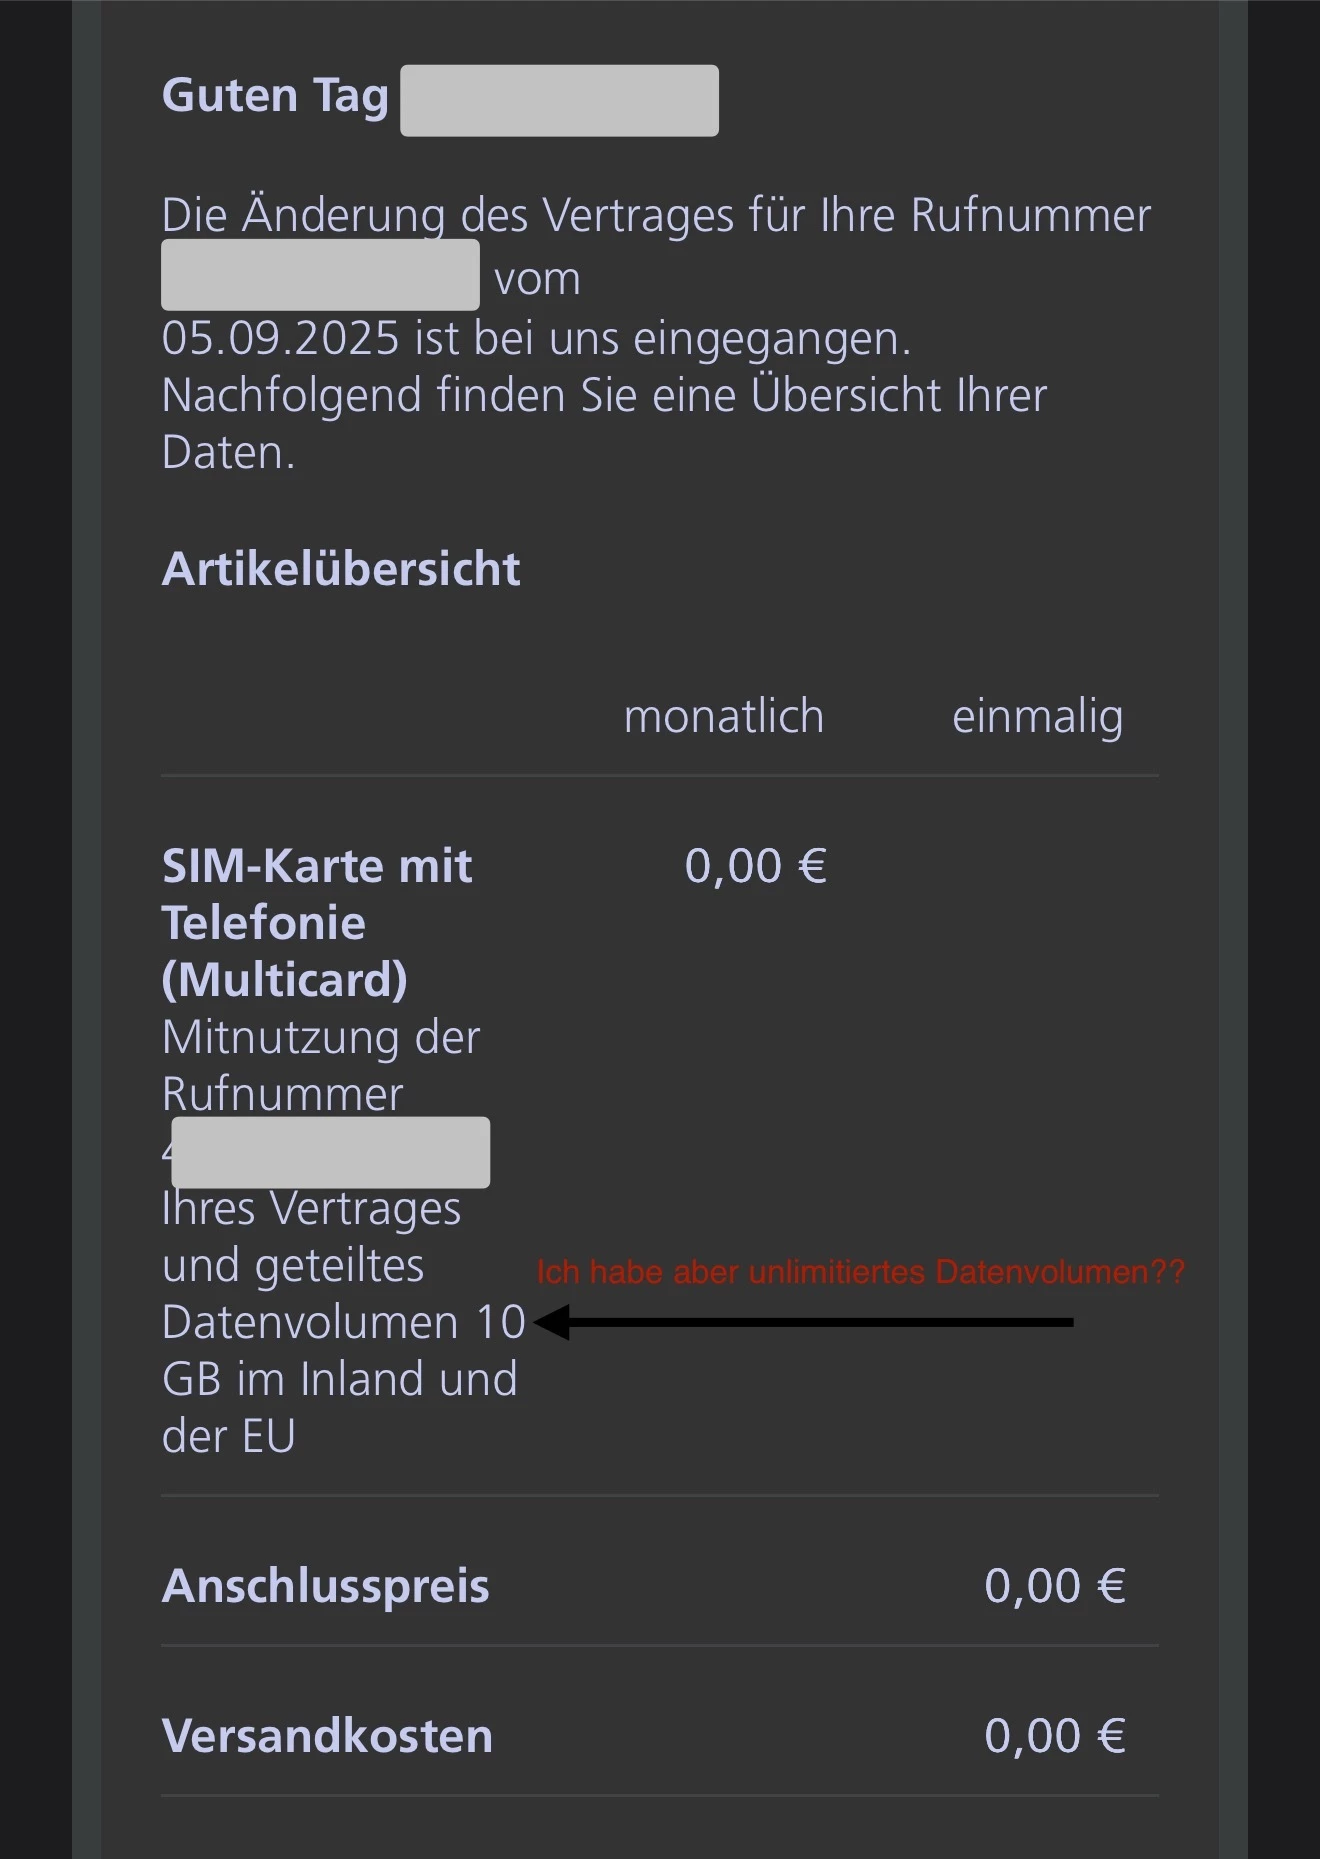Click the Versandkosten 0,00 € amount
The height and width of the screenshot is (1859, 1320).
(x=1055, y=1736)
